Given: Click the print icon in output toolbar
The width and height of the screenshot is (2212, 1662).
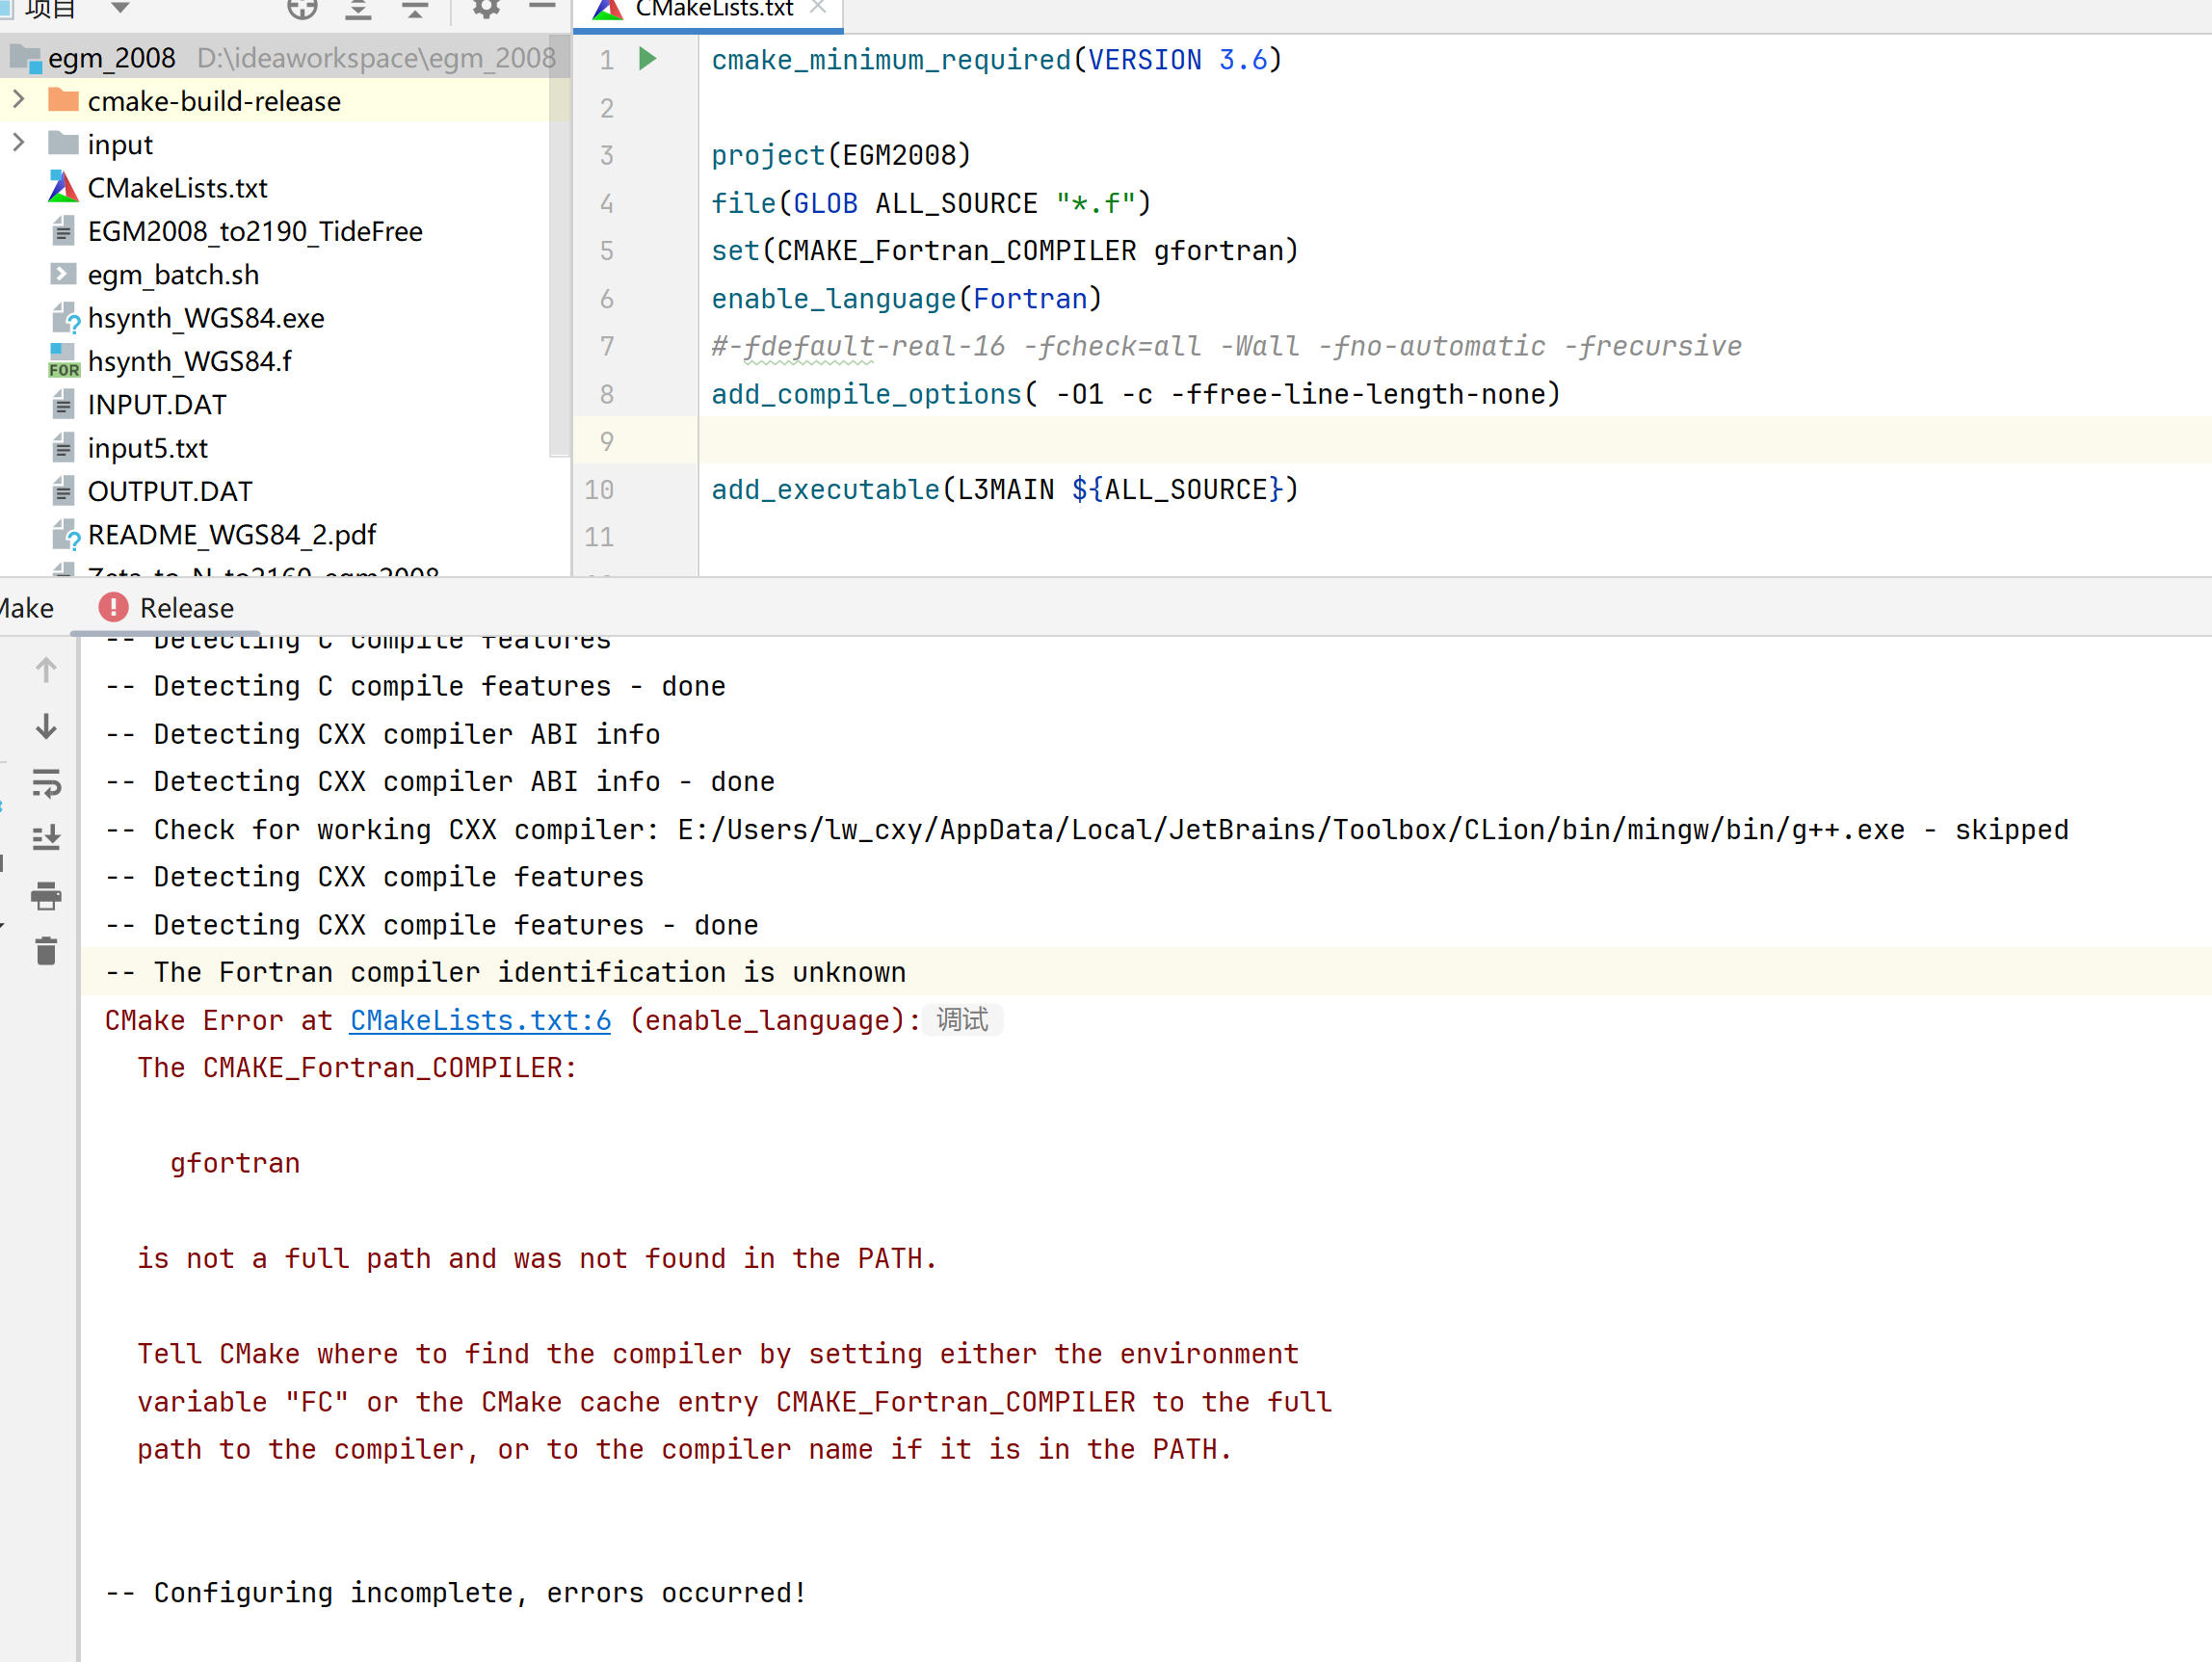Looking at the screenshot, I should [46, 895].
